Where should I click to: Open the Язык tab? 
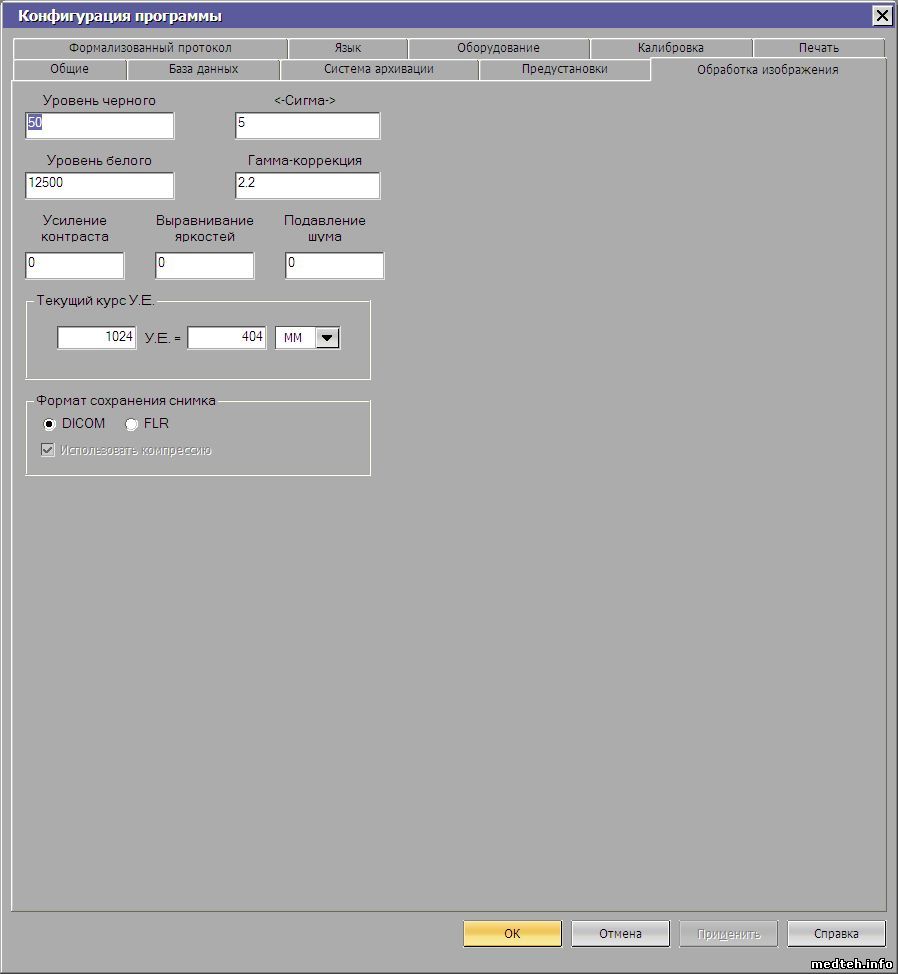point(347,48)
